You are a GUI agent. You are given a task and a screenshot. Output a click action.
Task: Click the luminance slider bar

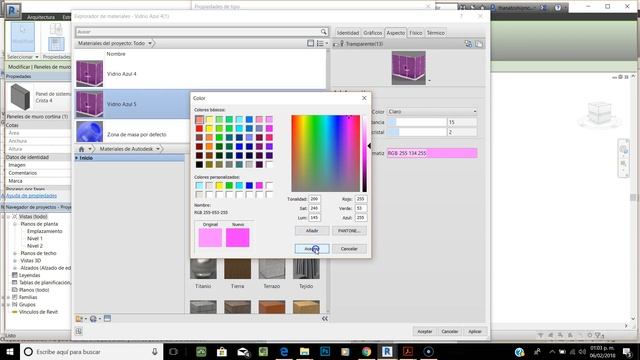click(x=364, y=153)
